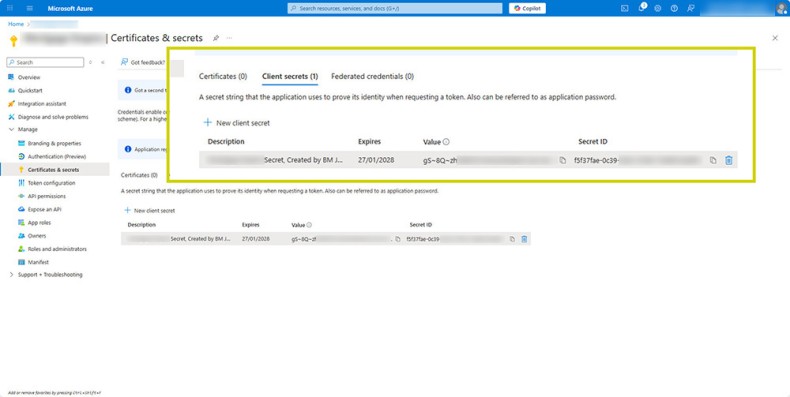Open Quickstart in the sidebar
The width and height of the screenshot is (790, 397).
click(30, 90)
